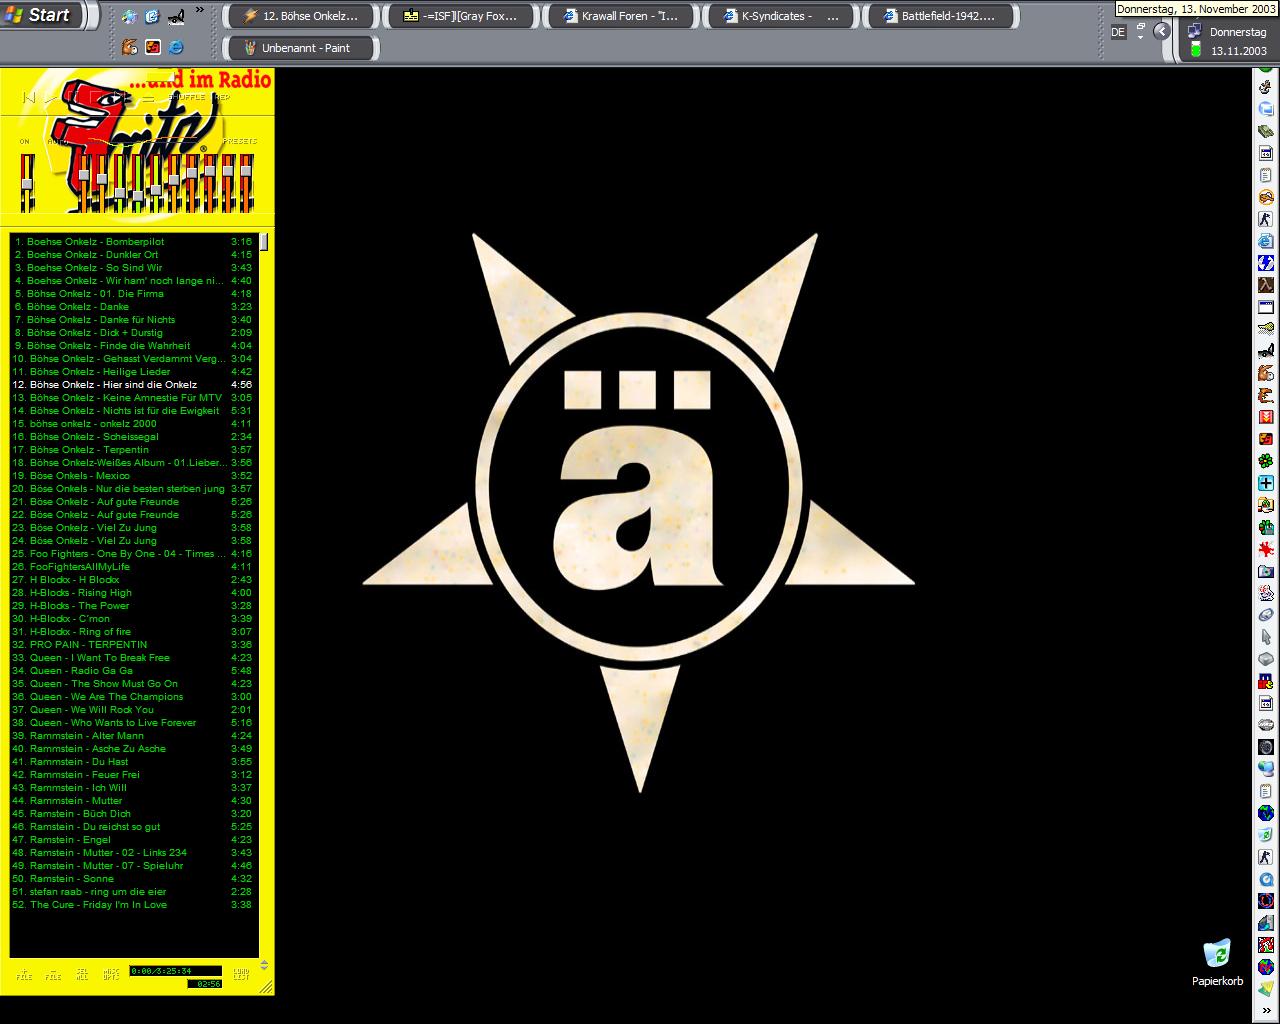Viewport: 1280px width, 1024px height.
Task: Click the first equalizer band slider handle
Action: (84, 175)
